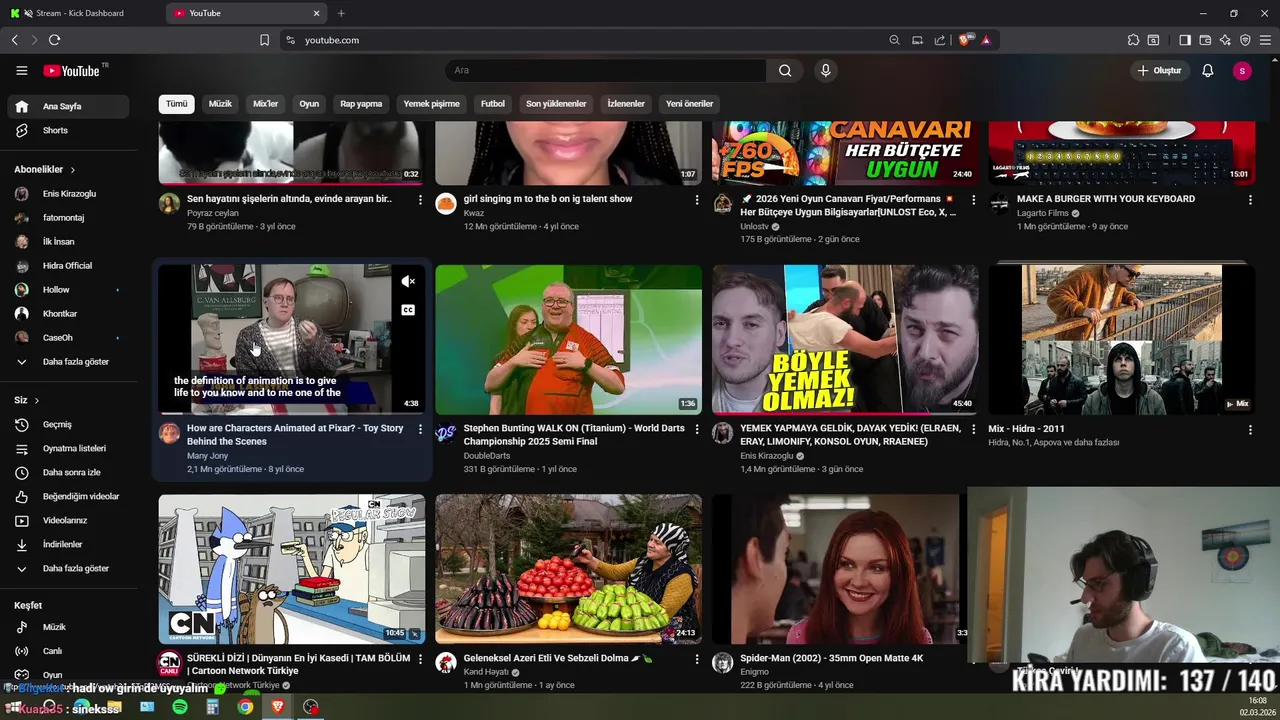Open Leo AI sparkle icon
This screenshot has height=720, width=1280.
click(1225, 40)
